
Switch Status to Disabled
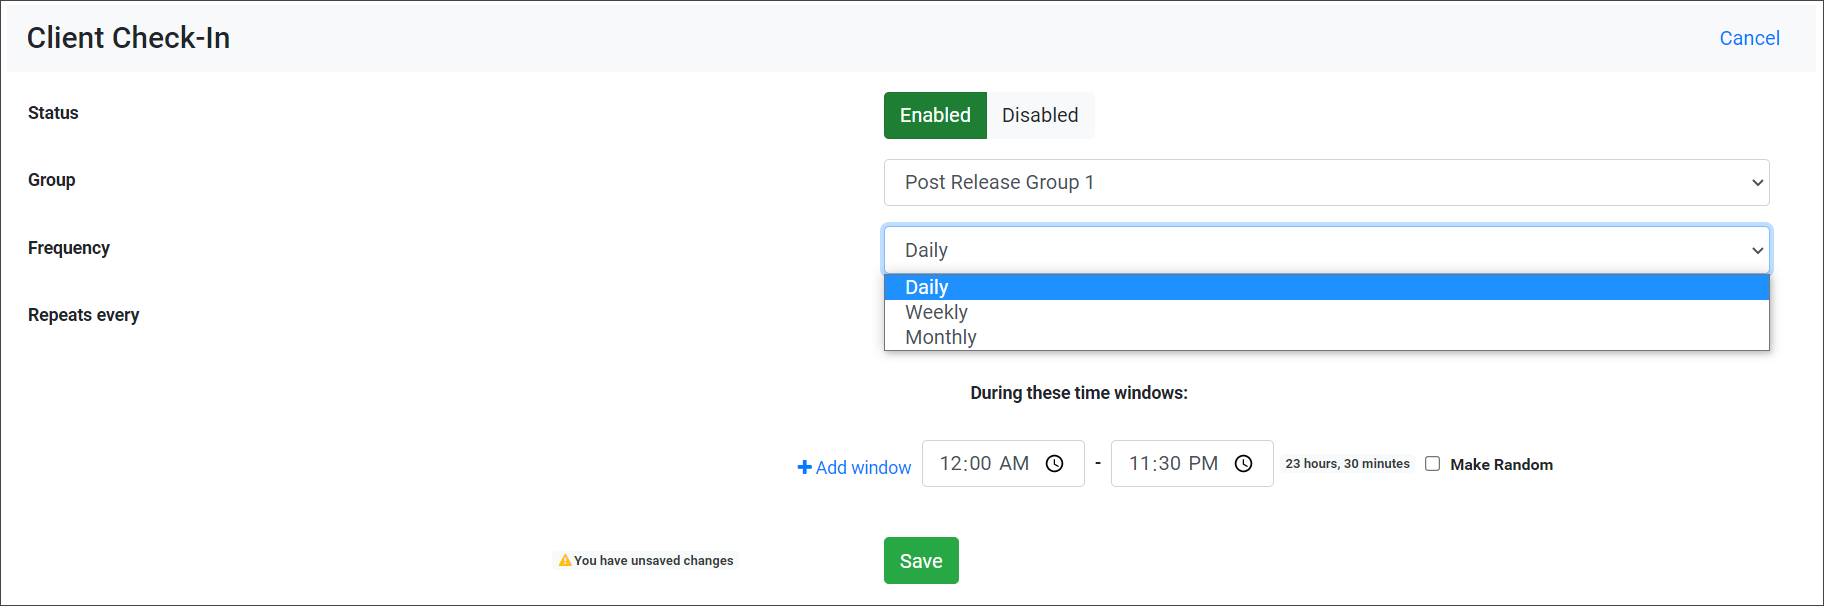coord(1040,116)
